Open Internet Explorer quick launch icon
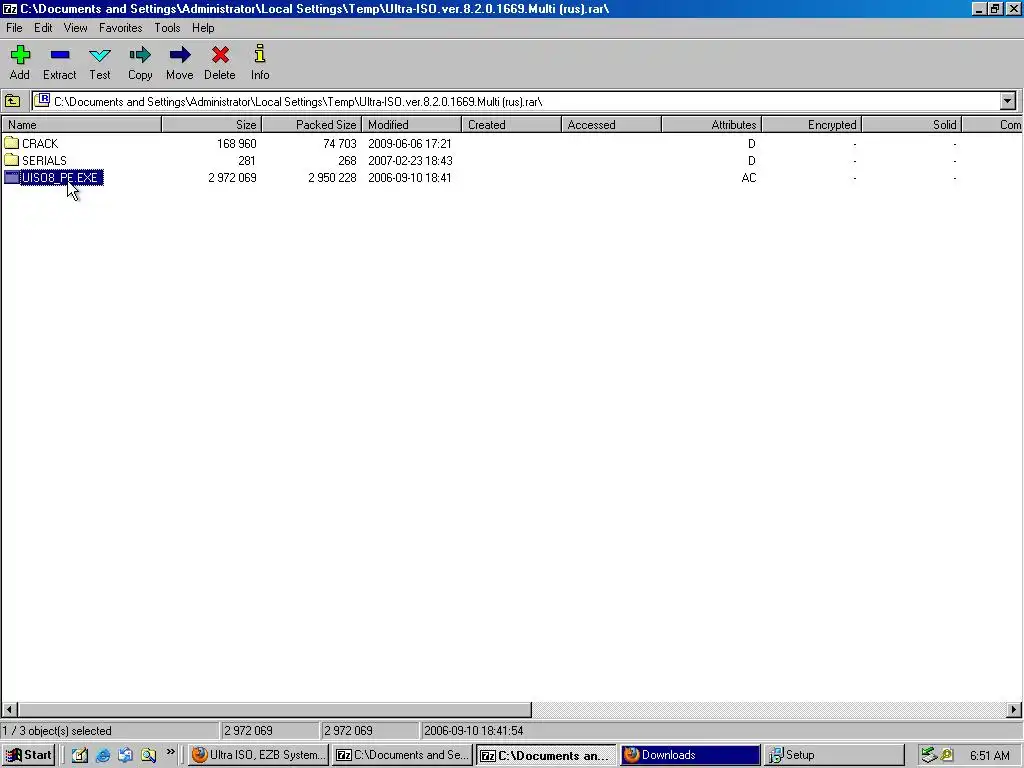The height and width of the screenshot is (768, 1024). [x=103, y=756]
